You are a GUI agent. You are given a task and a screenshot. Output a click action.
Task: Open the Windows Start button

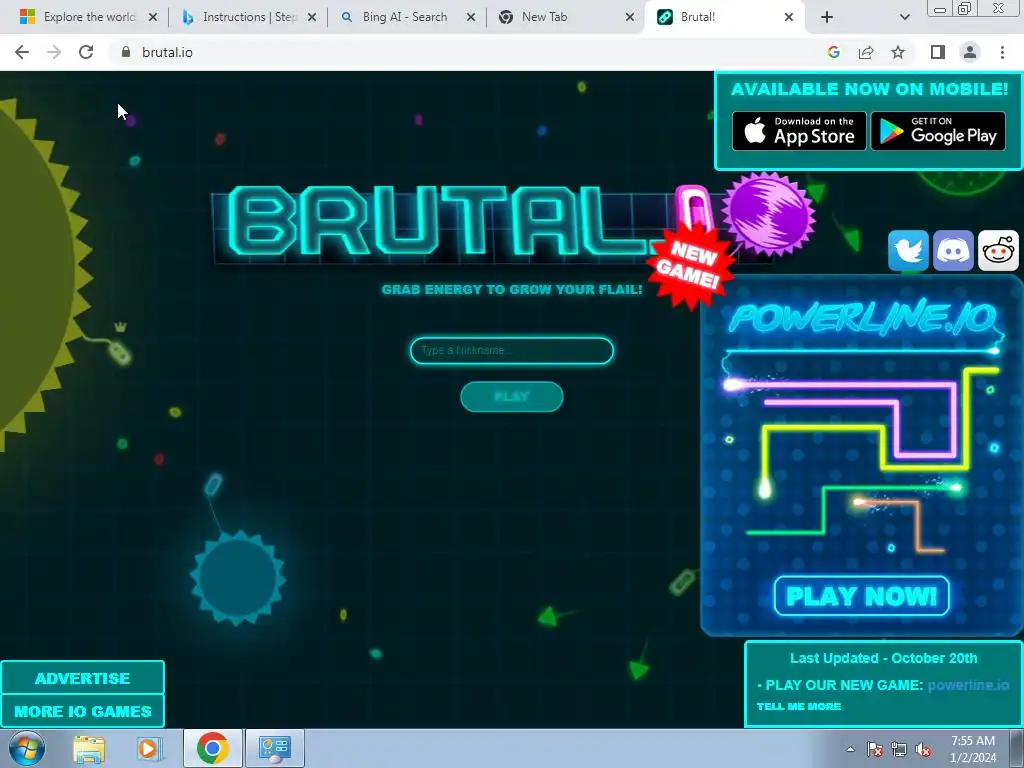pyautogui.click(x=27, y=748)
